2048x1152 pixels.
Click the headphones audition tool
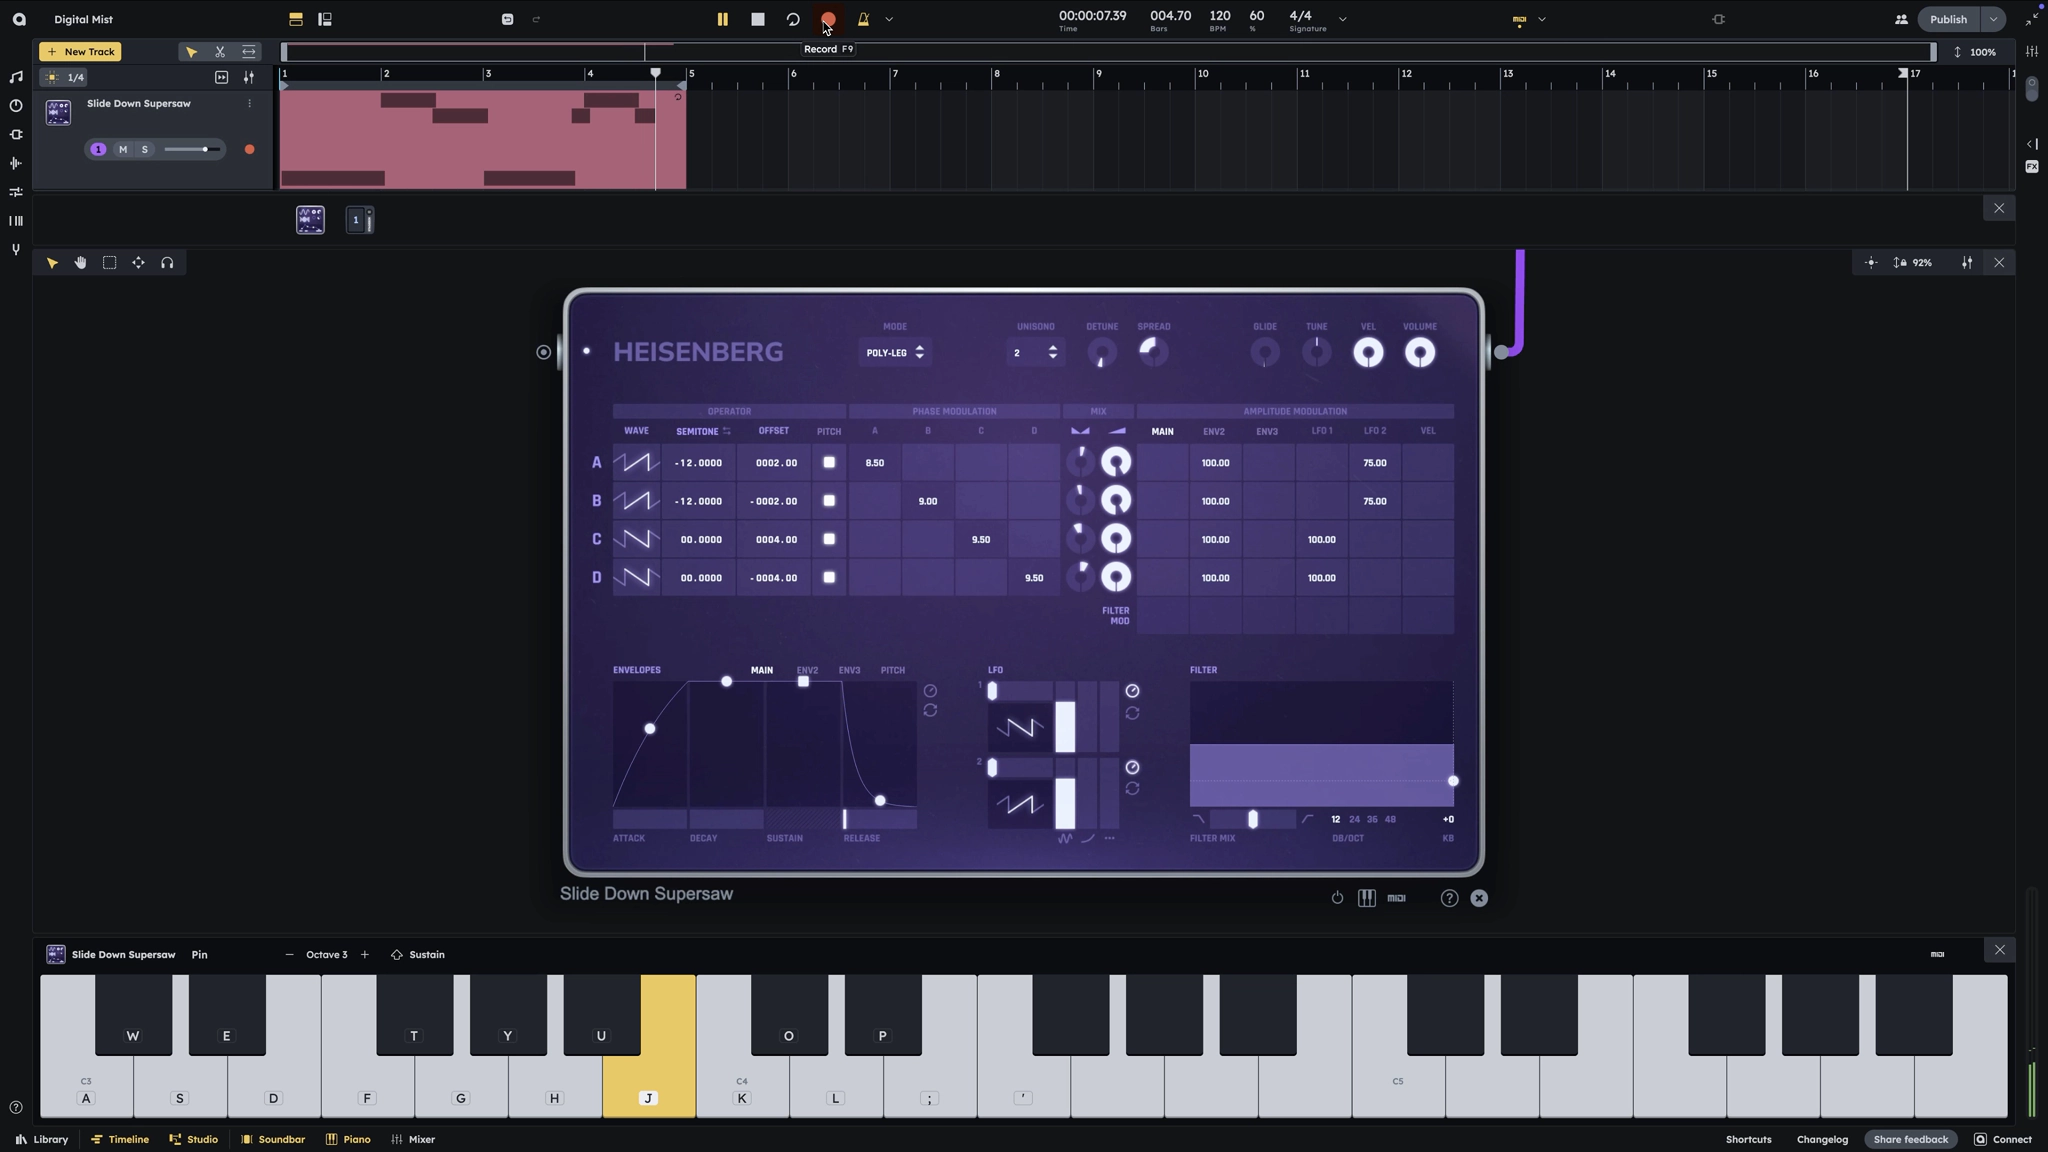click(167, 263)
